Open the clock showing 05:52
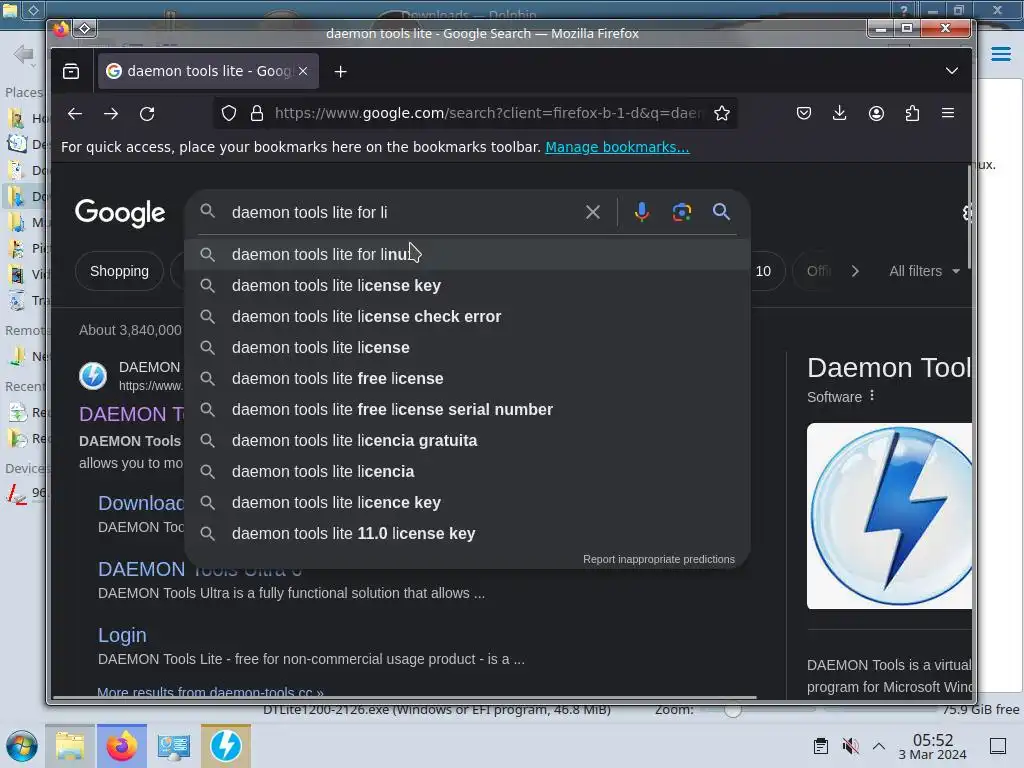 (933, 746)
